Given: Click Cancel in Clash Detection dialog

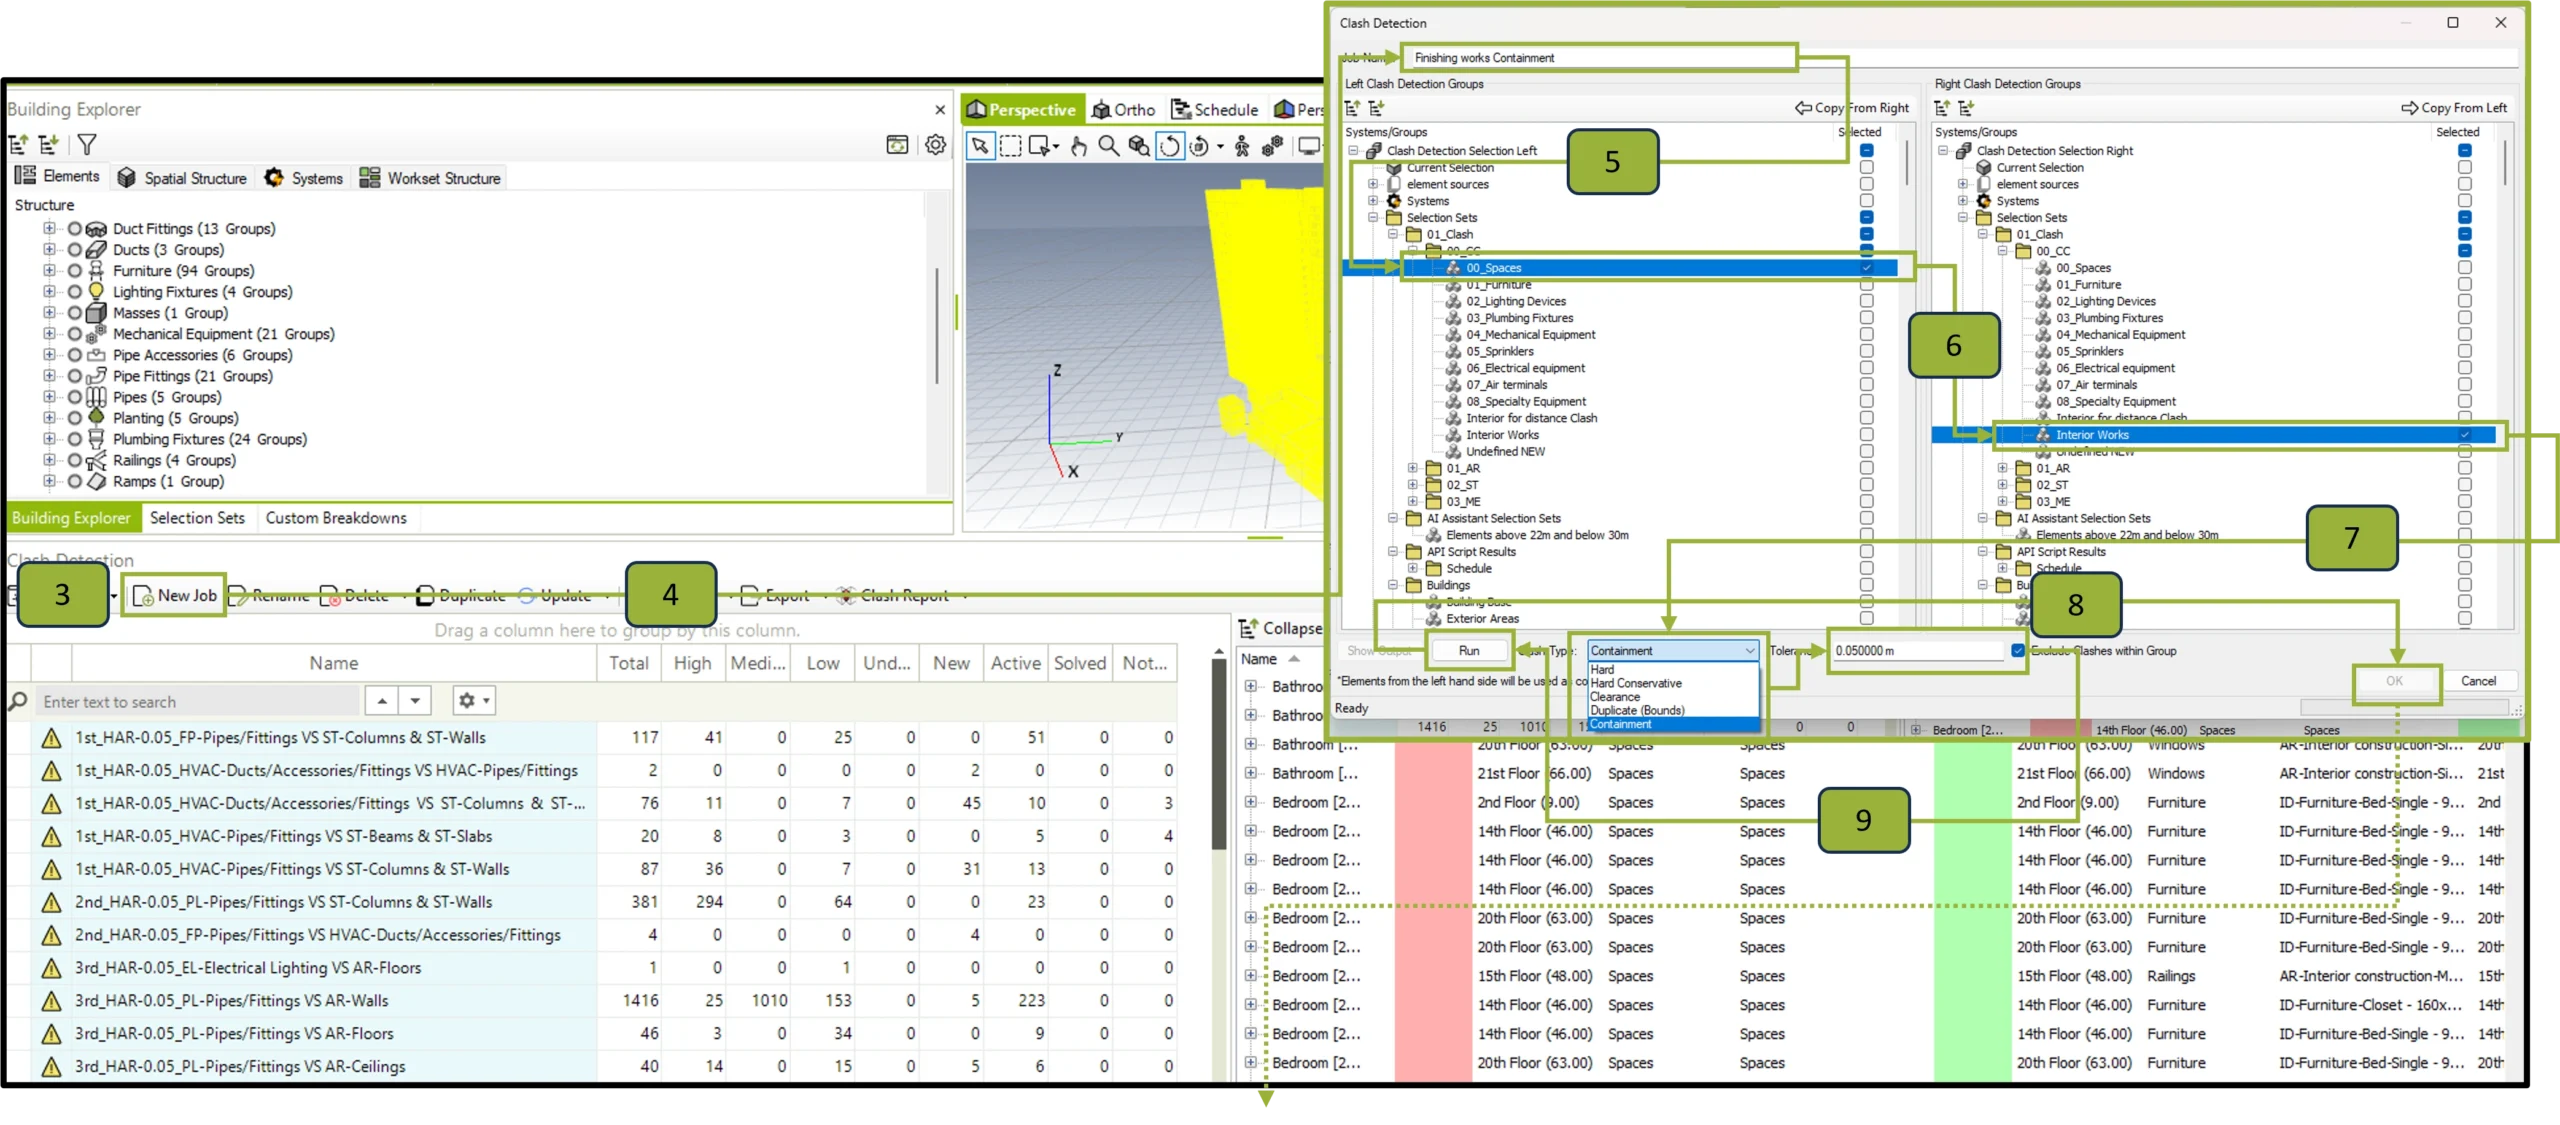Looking at the screenshot, I should coord(2478,681).
